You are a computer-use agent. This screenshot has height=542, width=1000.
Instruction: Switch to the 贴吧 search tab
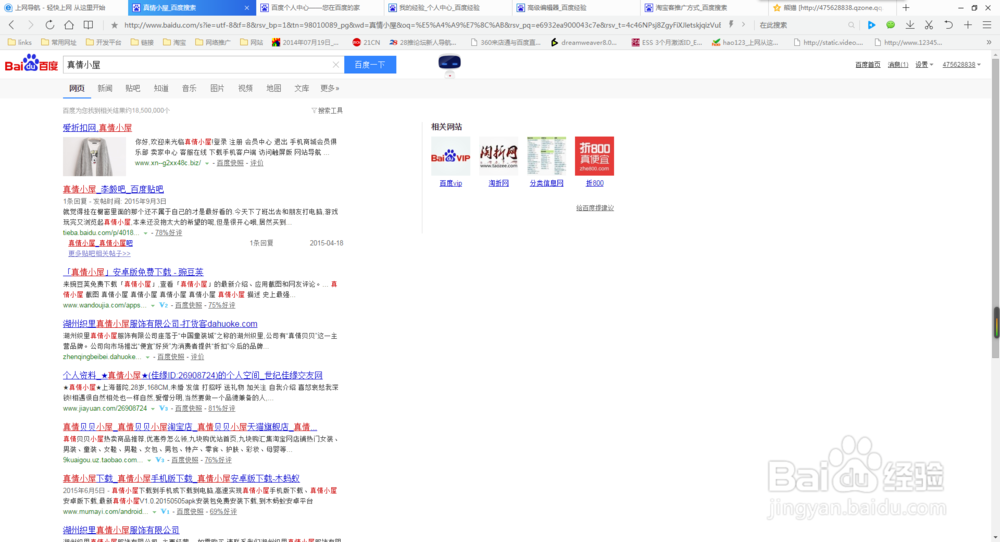(x=133, y=89)
